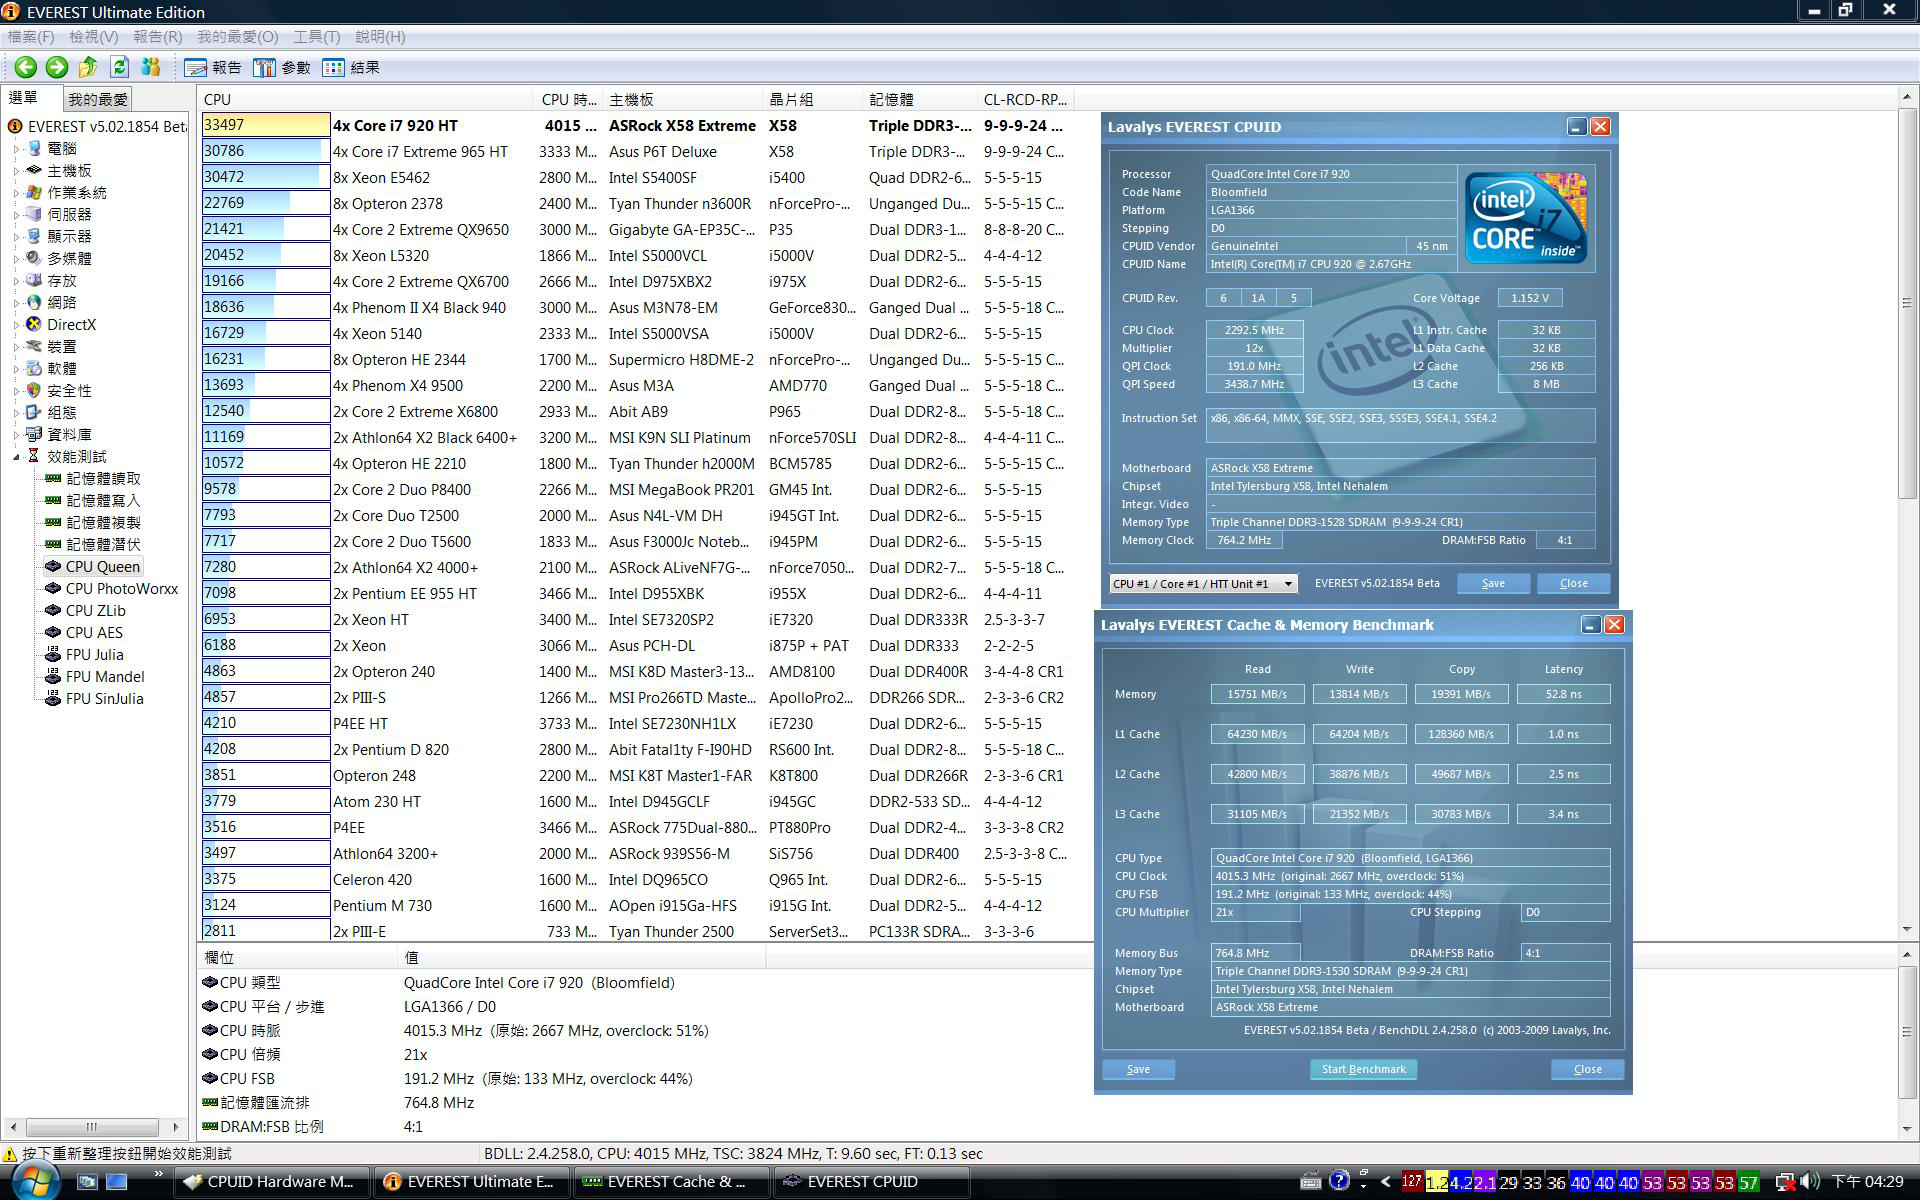The image size is (1920, 1200).
Task: Click Start Benchmark button
Action: coord(1363,1069)
